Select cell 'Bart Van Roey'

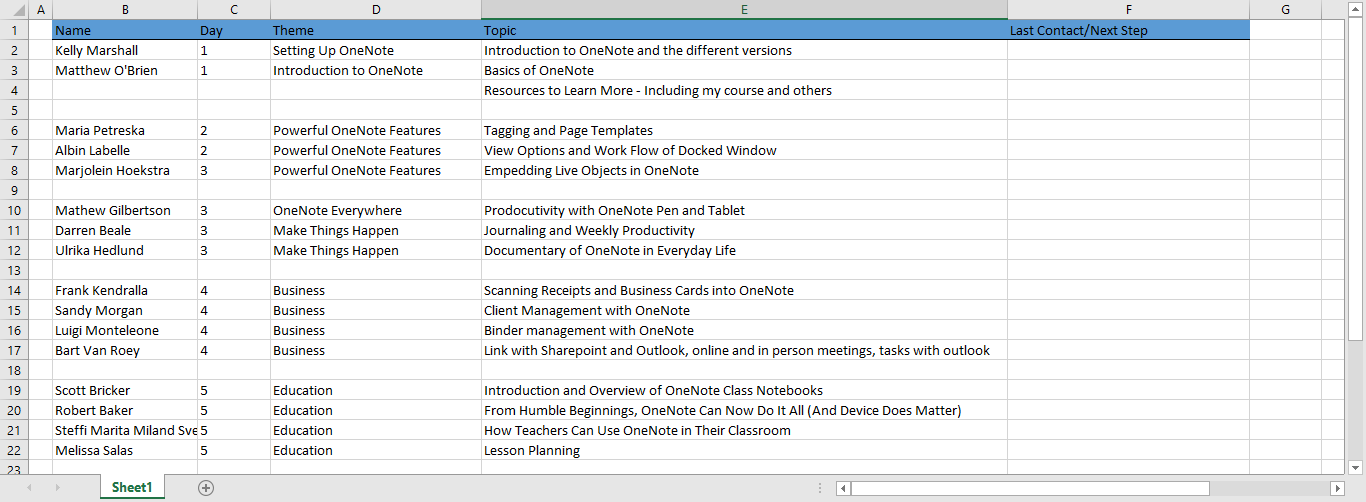(125, 350)
